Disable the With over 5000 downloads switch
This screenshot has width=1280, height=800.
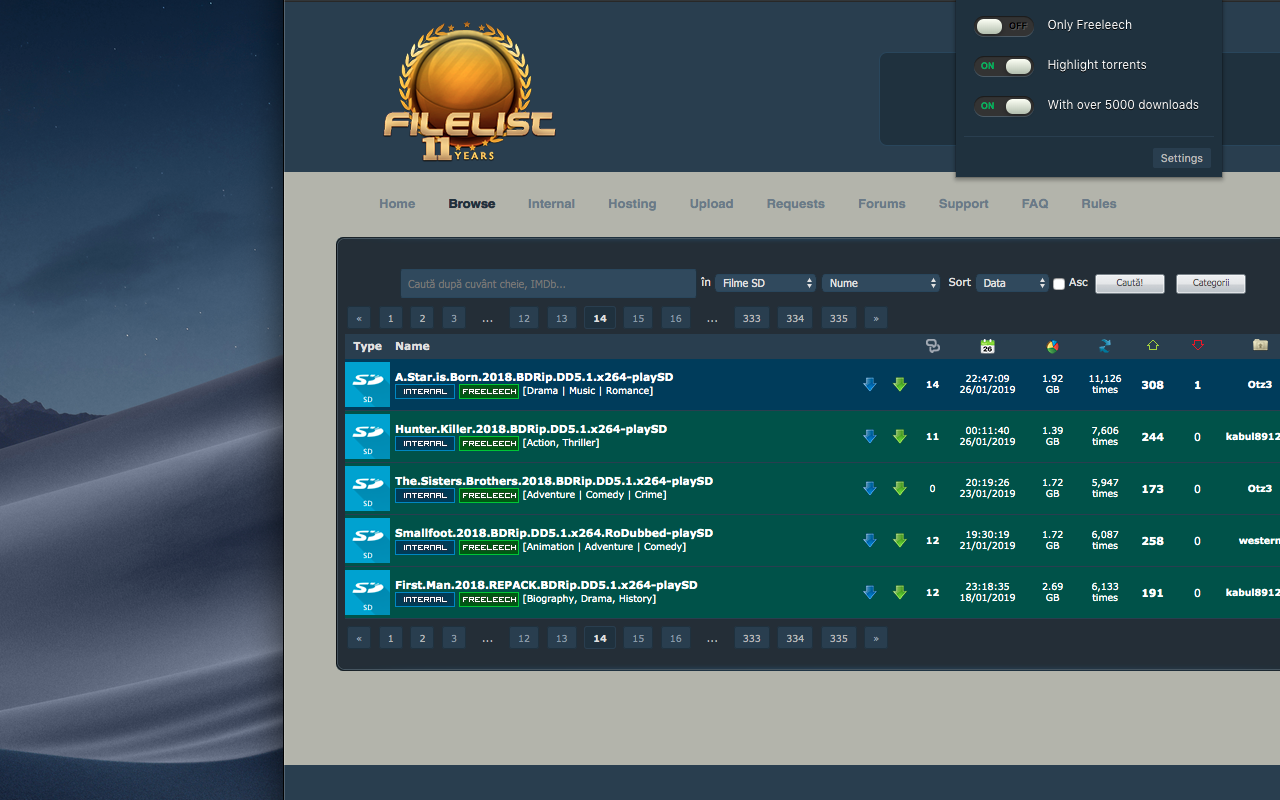(1004, 106)
